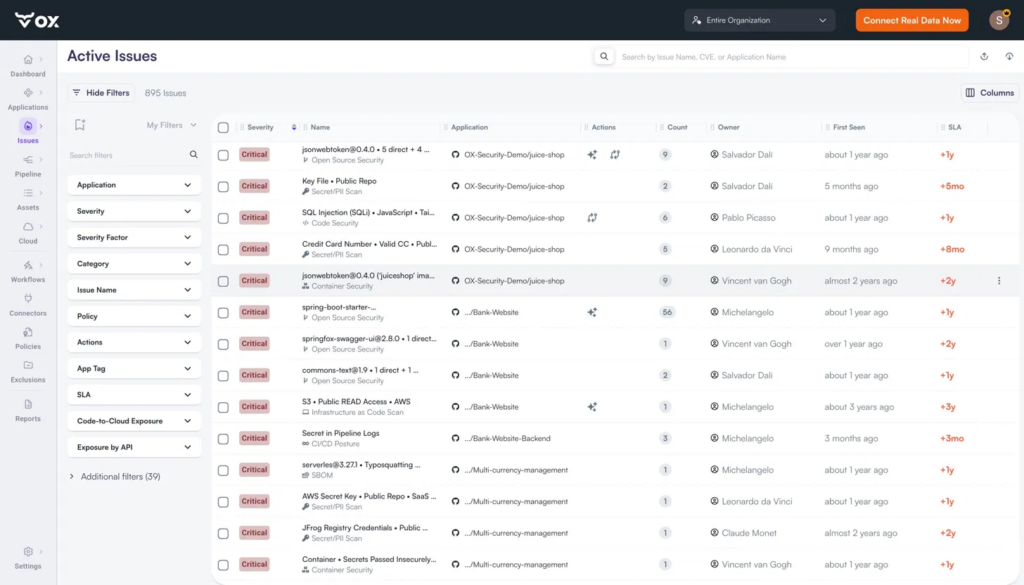
Task: Open Settings in the sidebar
Action: pyautogui.click(x=28, y=558)
